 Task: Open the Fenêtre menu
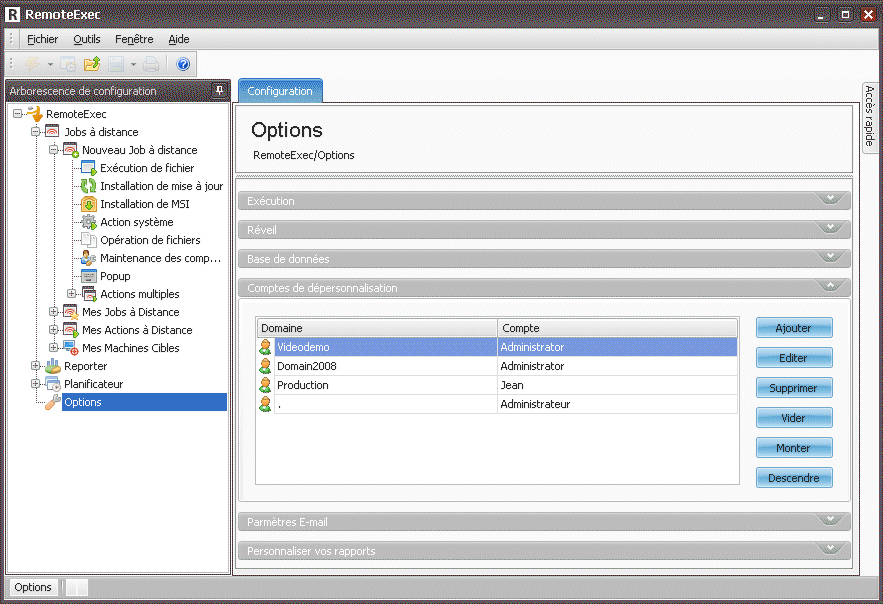click(134, 39)
